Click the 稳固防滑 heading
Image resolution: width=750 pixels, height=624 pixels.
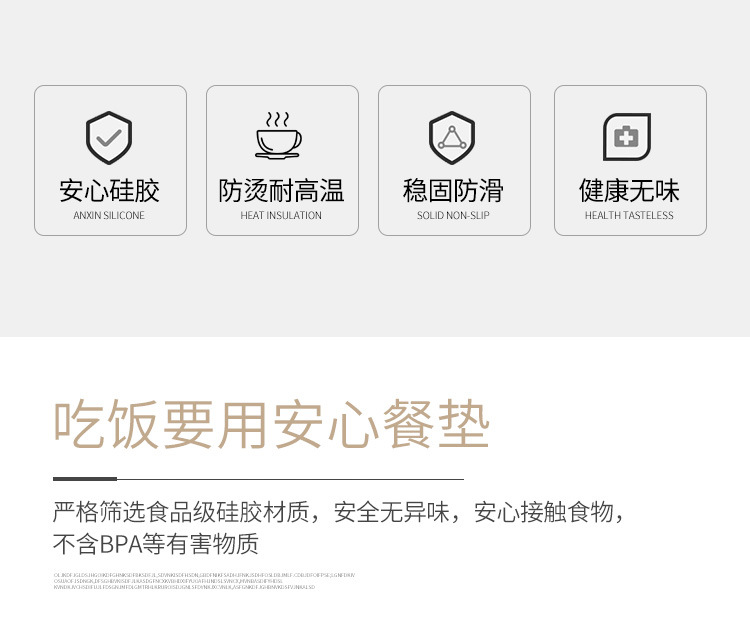pyautogui.click(x=453, y=190)
